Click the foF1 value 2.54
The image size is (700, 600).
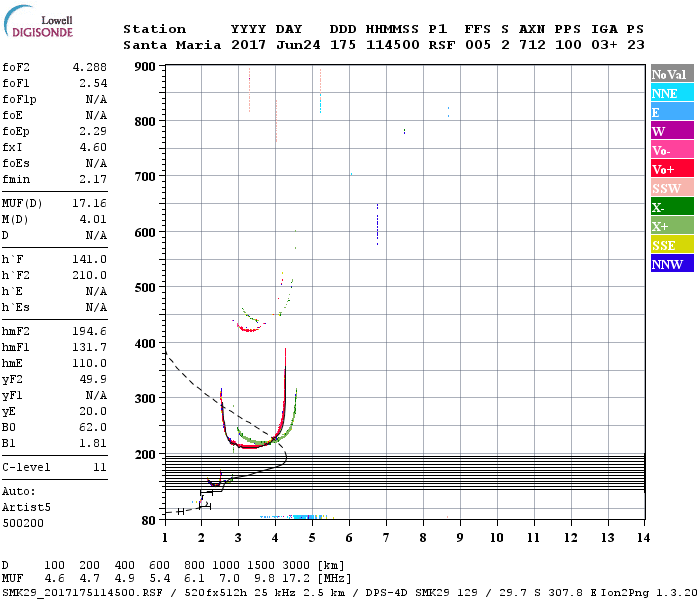tap(93, 83)
